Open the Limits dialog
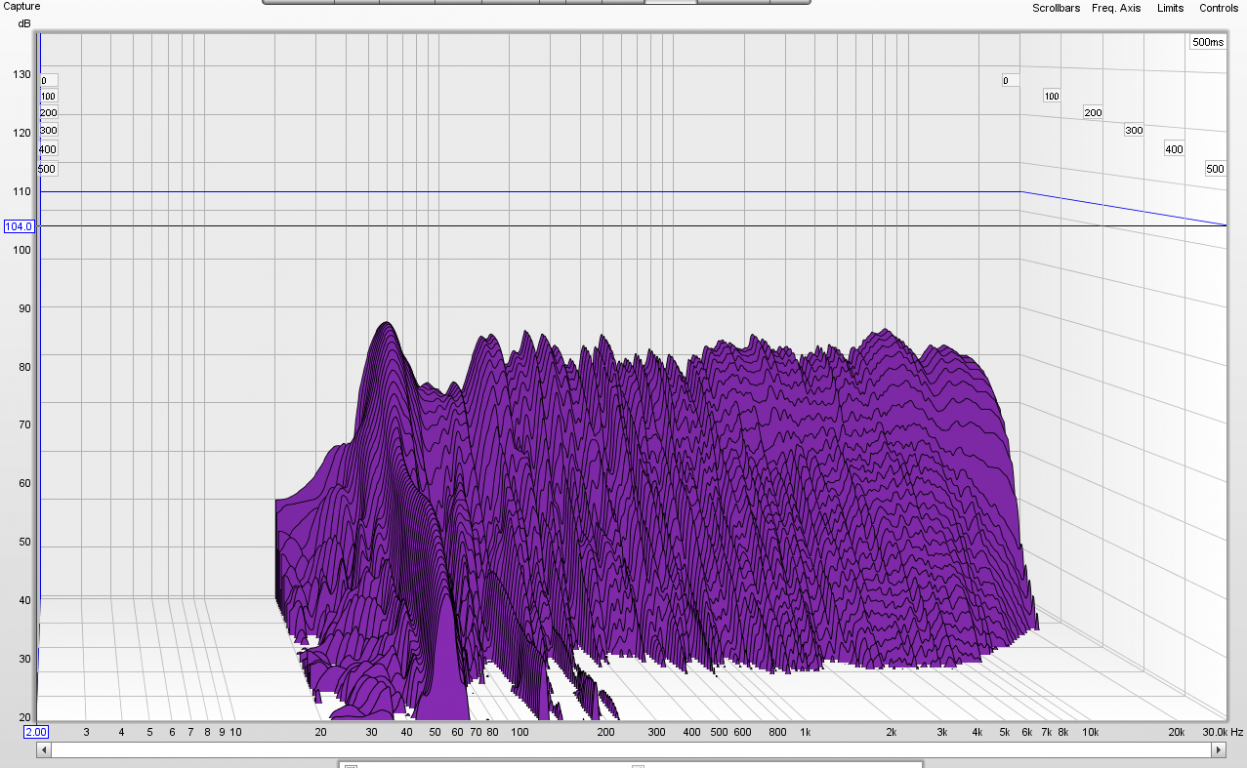The width and height of the screenshot is (1247, 768). pos(1170,8)
